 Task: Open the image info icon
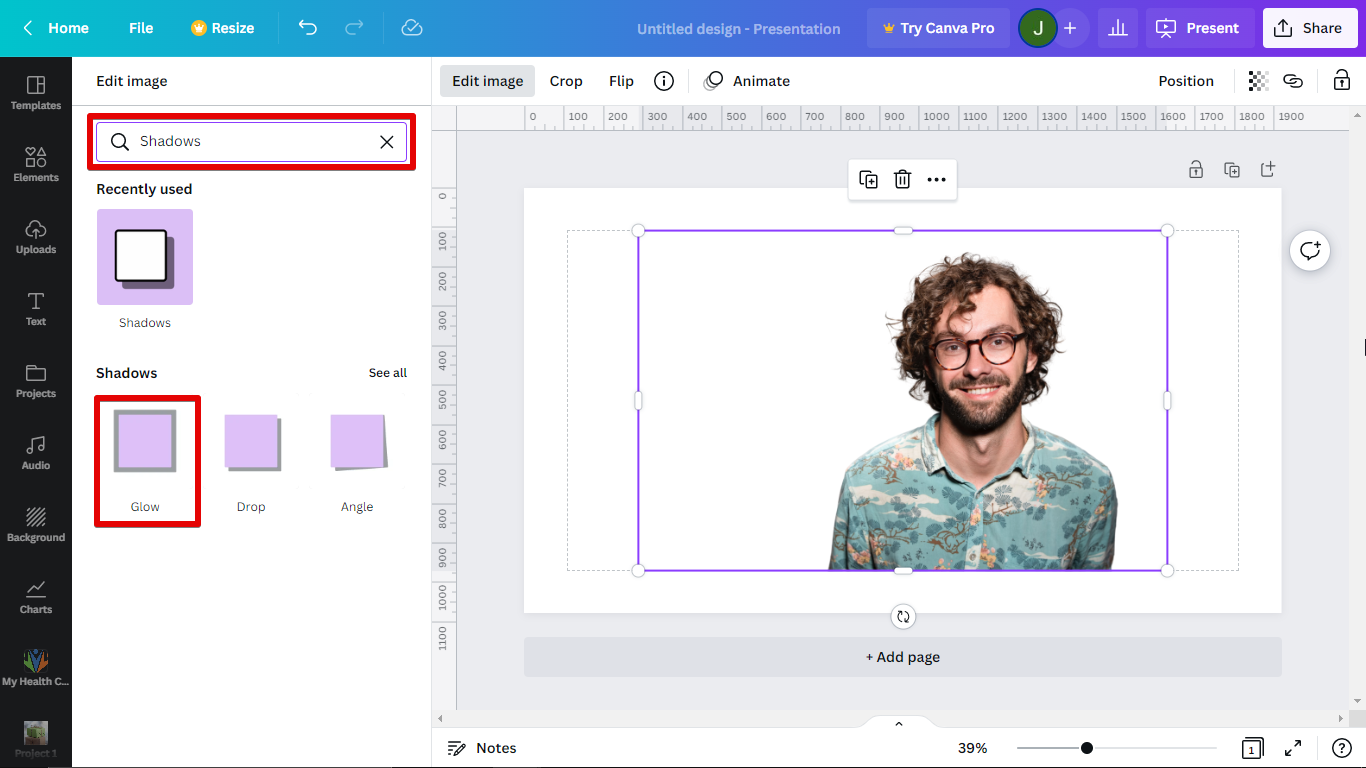point(663,81)
